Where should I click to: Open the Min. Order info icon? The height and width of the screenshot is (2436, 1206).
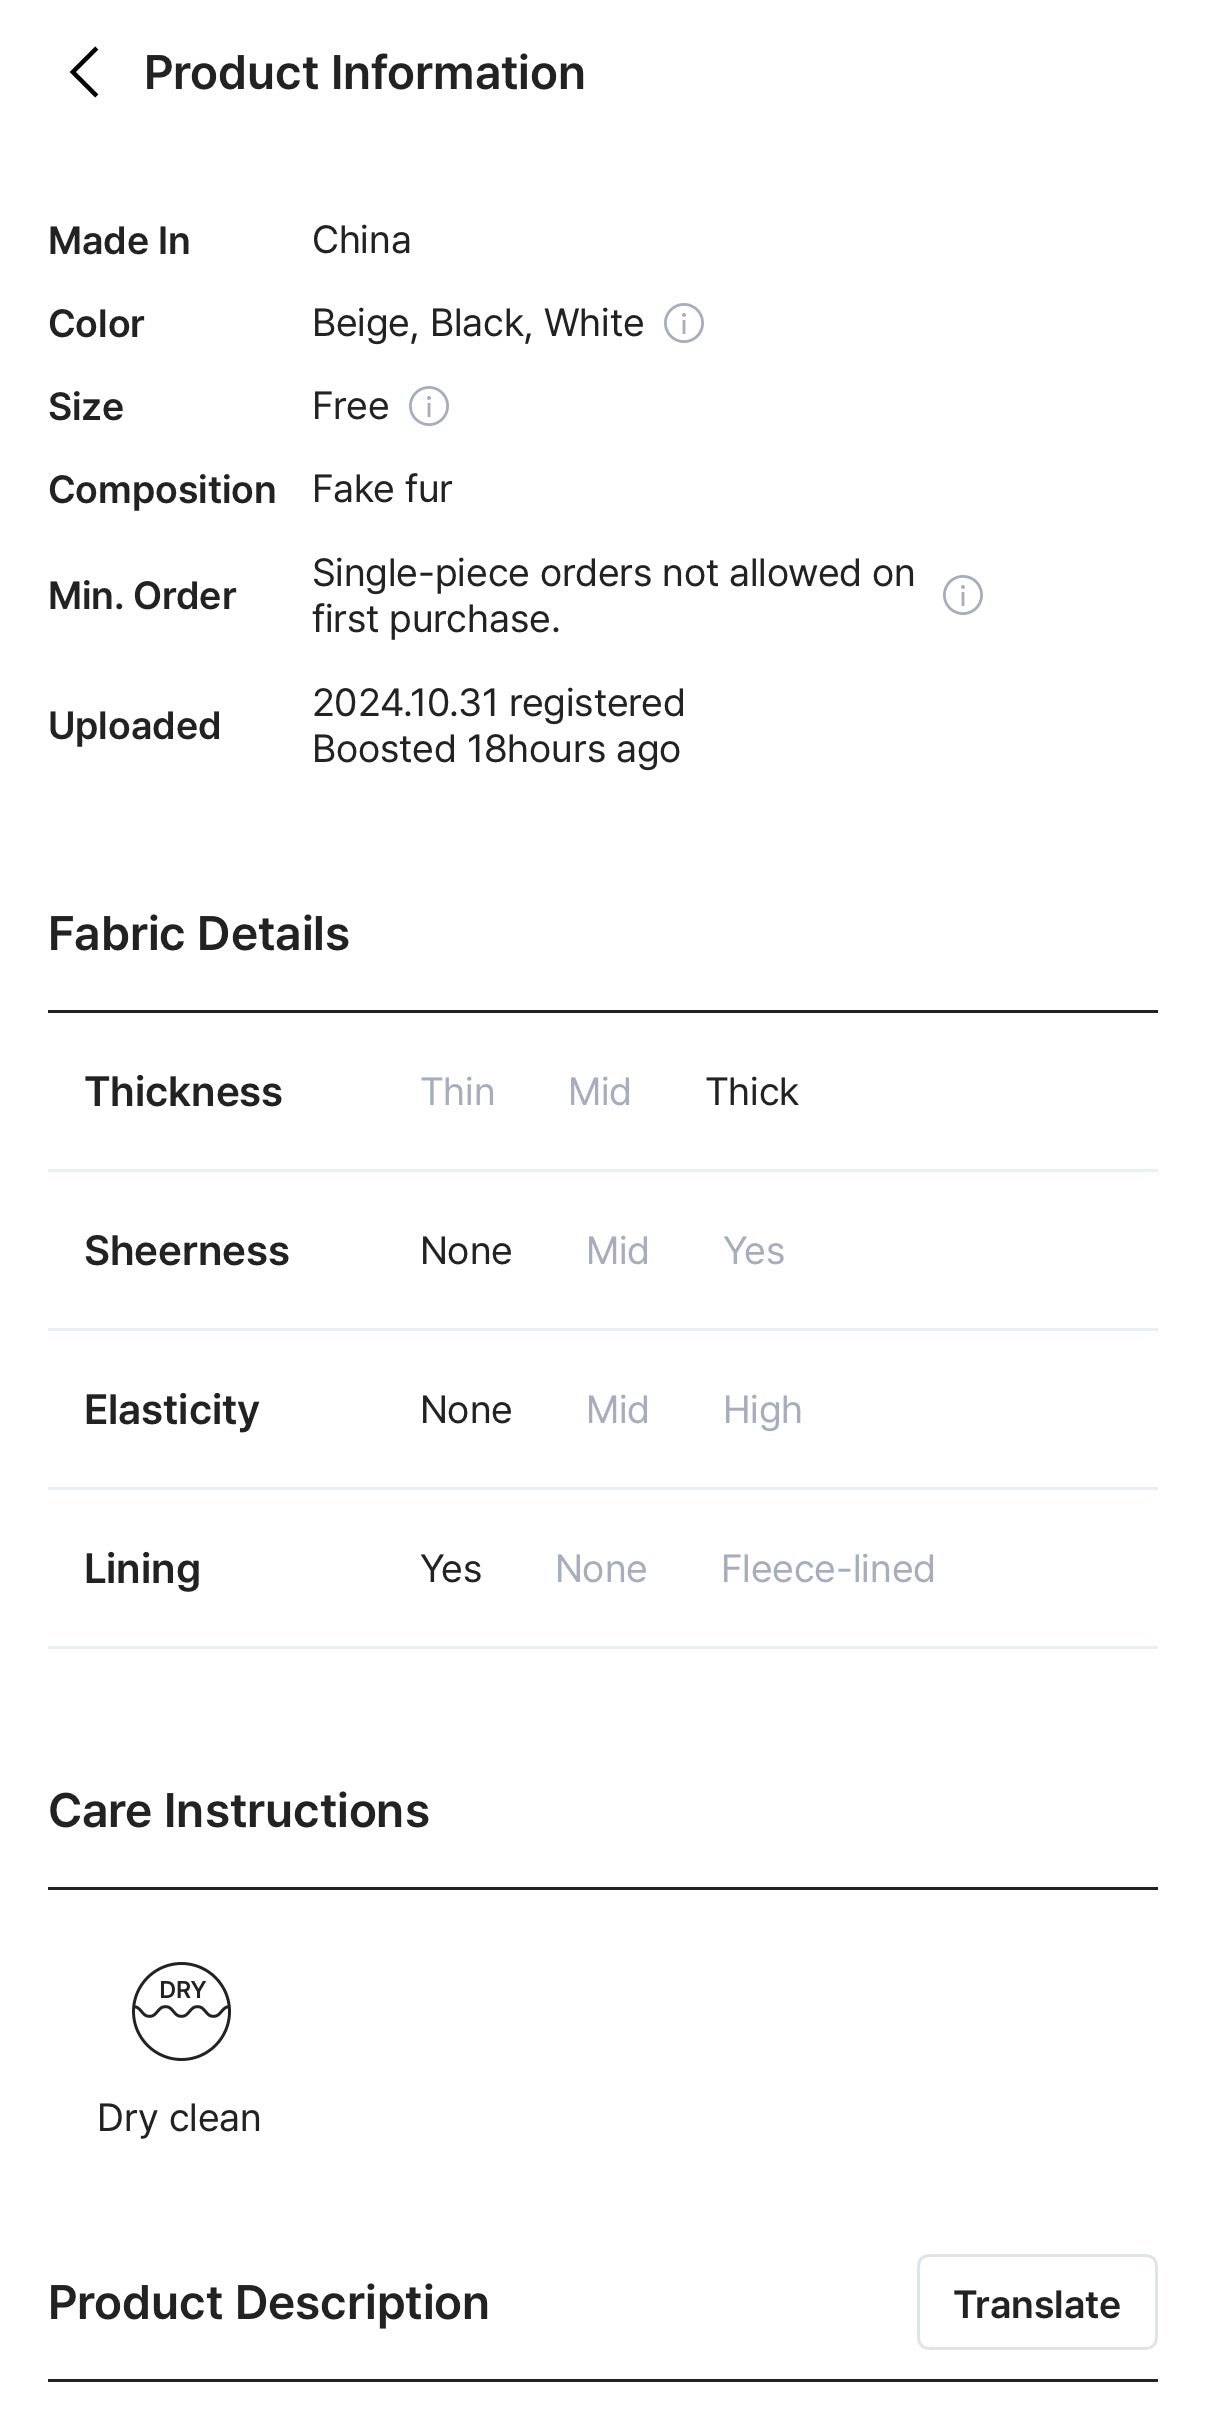click(x=962, y=596)
